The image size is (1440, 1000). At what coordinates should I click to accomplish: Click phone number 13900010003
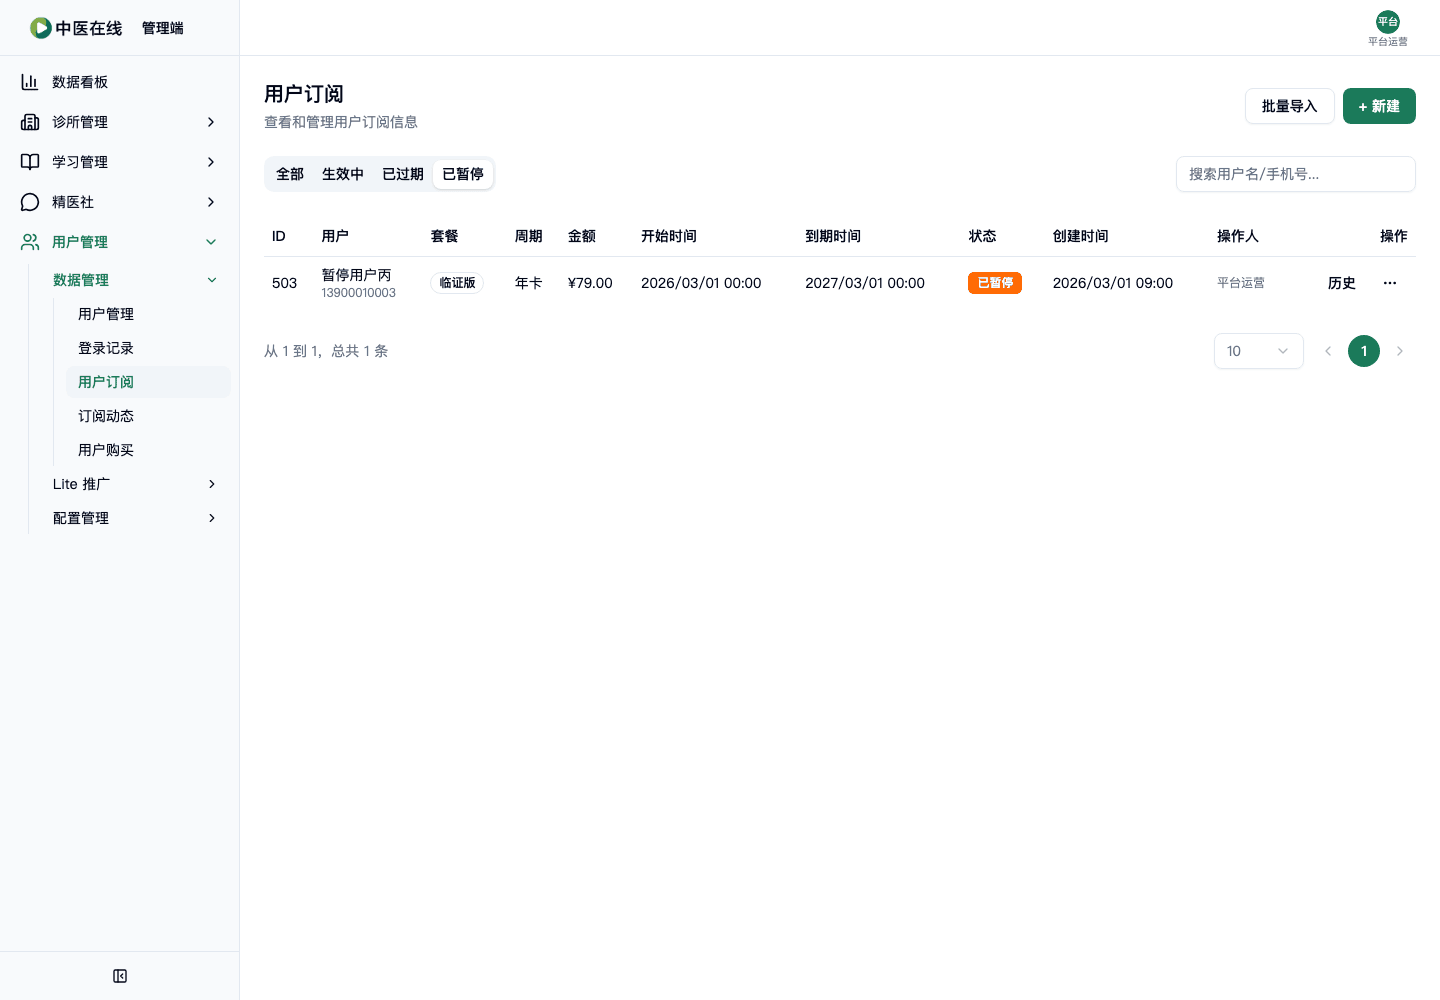pos(358,293)
